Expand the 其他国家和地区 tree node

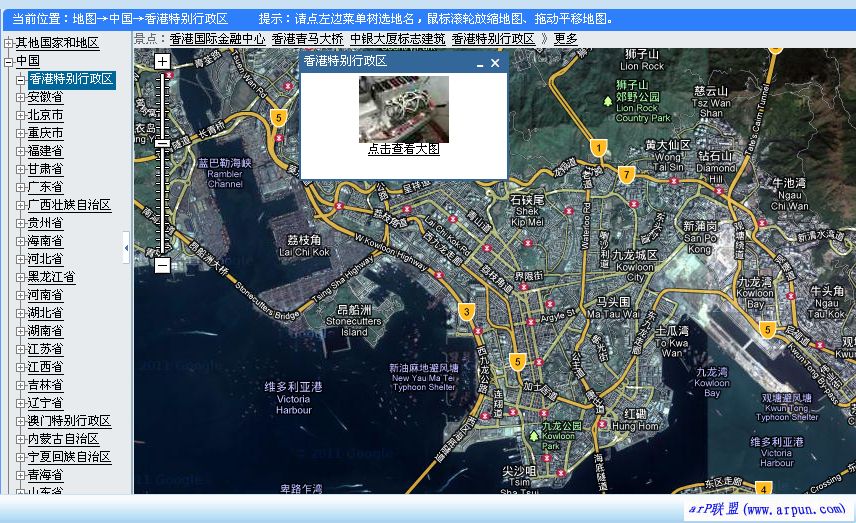pos(8,43)
